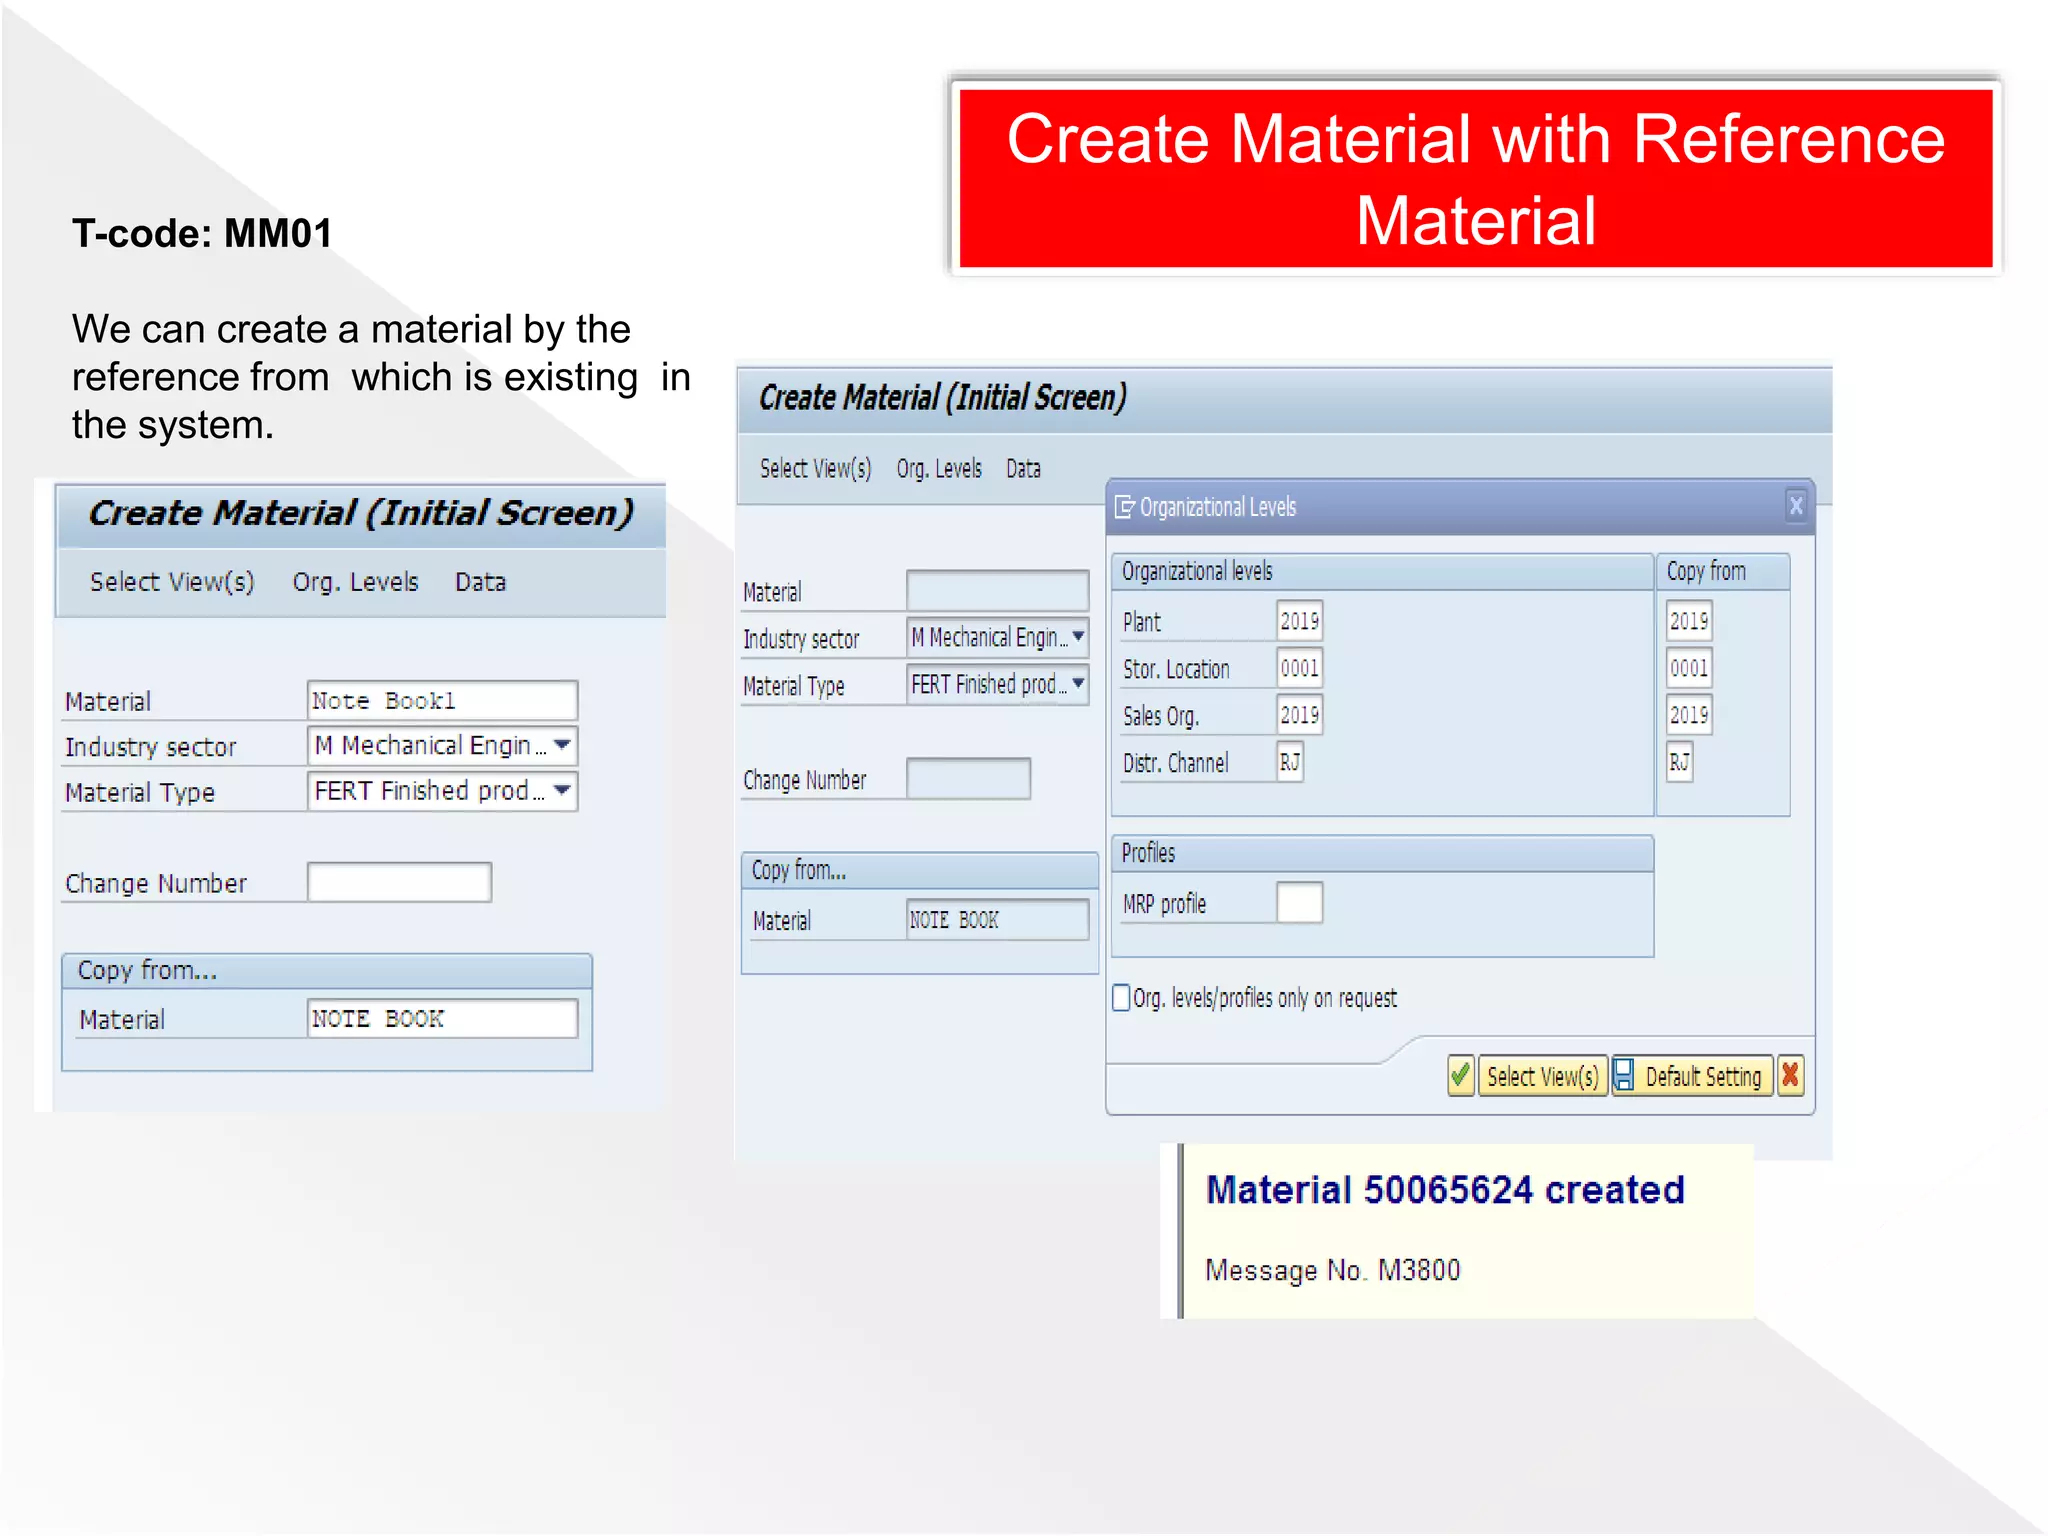Screen dimensions: 2048x1536
Task: Click Change Number field in left screen
Action: coord(399,882)
